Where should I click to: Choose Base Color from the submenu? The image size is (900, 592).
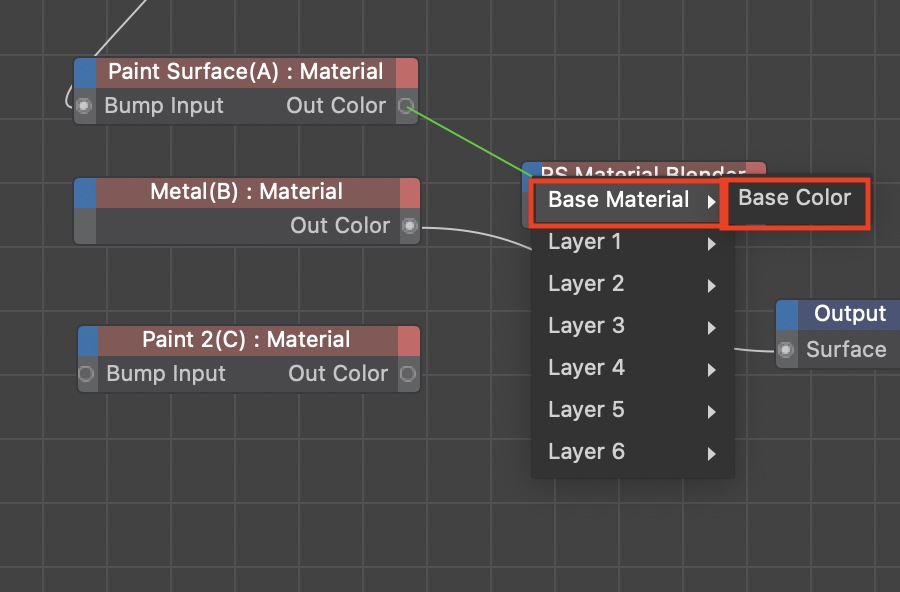794,198
